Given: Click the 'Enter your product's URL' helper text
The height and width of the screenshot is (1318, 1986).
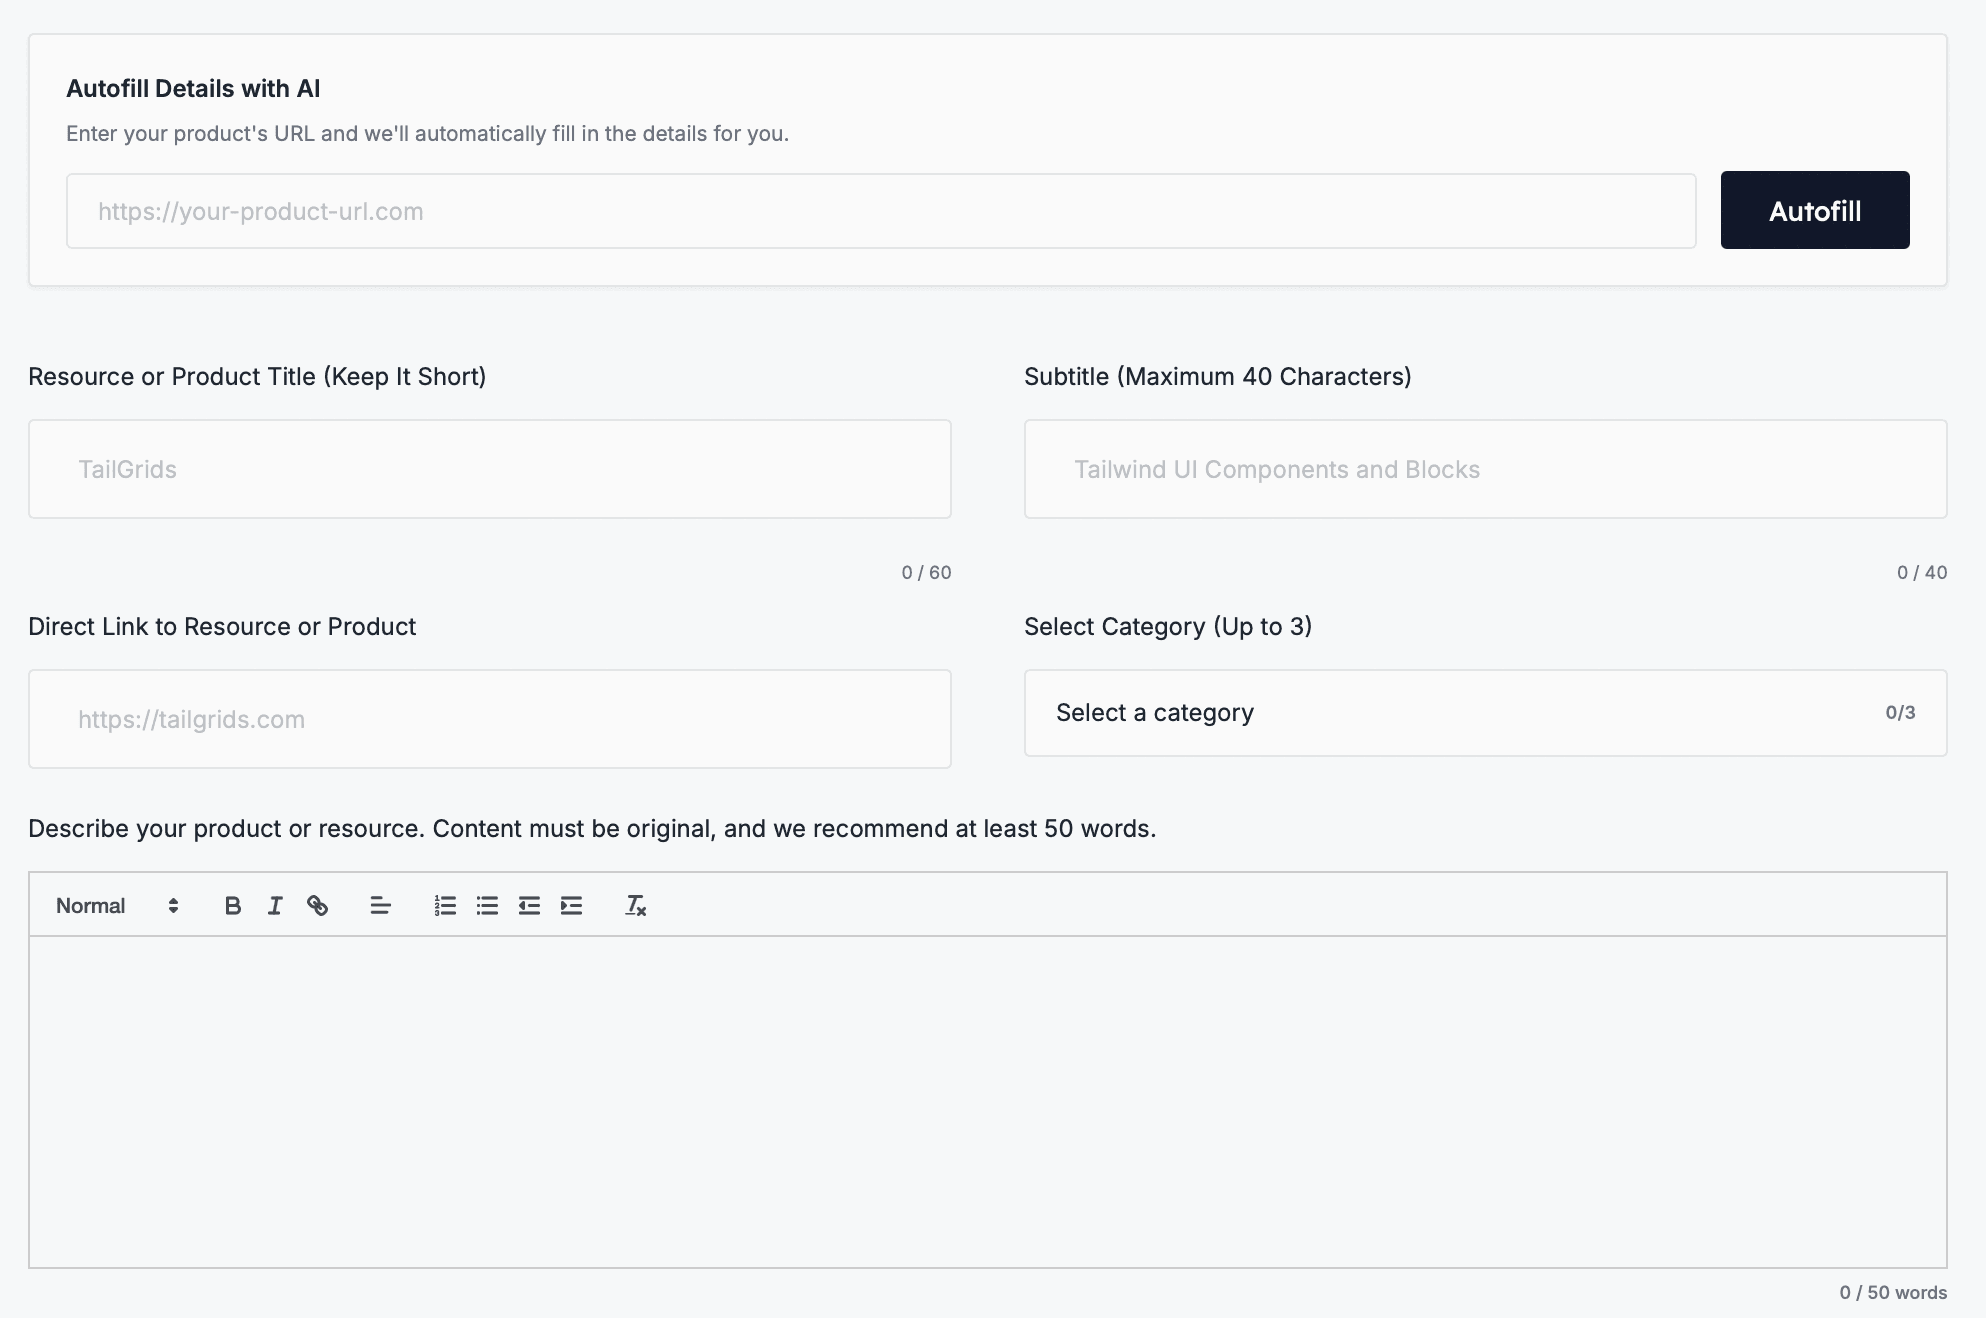Looking at the screenshot, I should 428,134.
